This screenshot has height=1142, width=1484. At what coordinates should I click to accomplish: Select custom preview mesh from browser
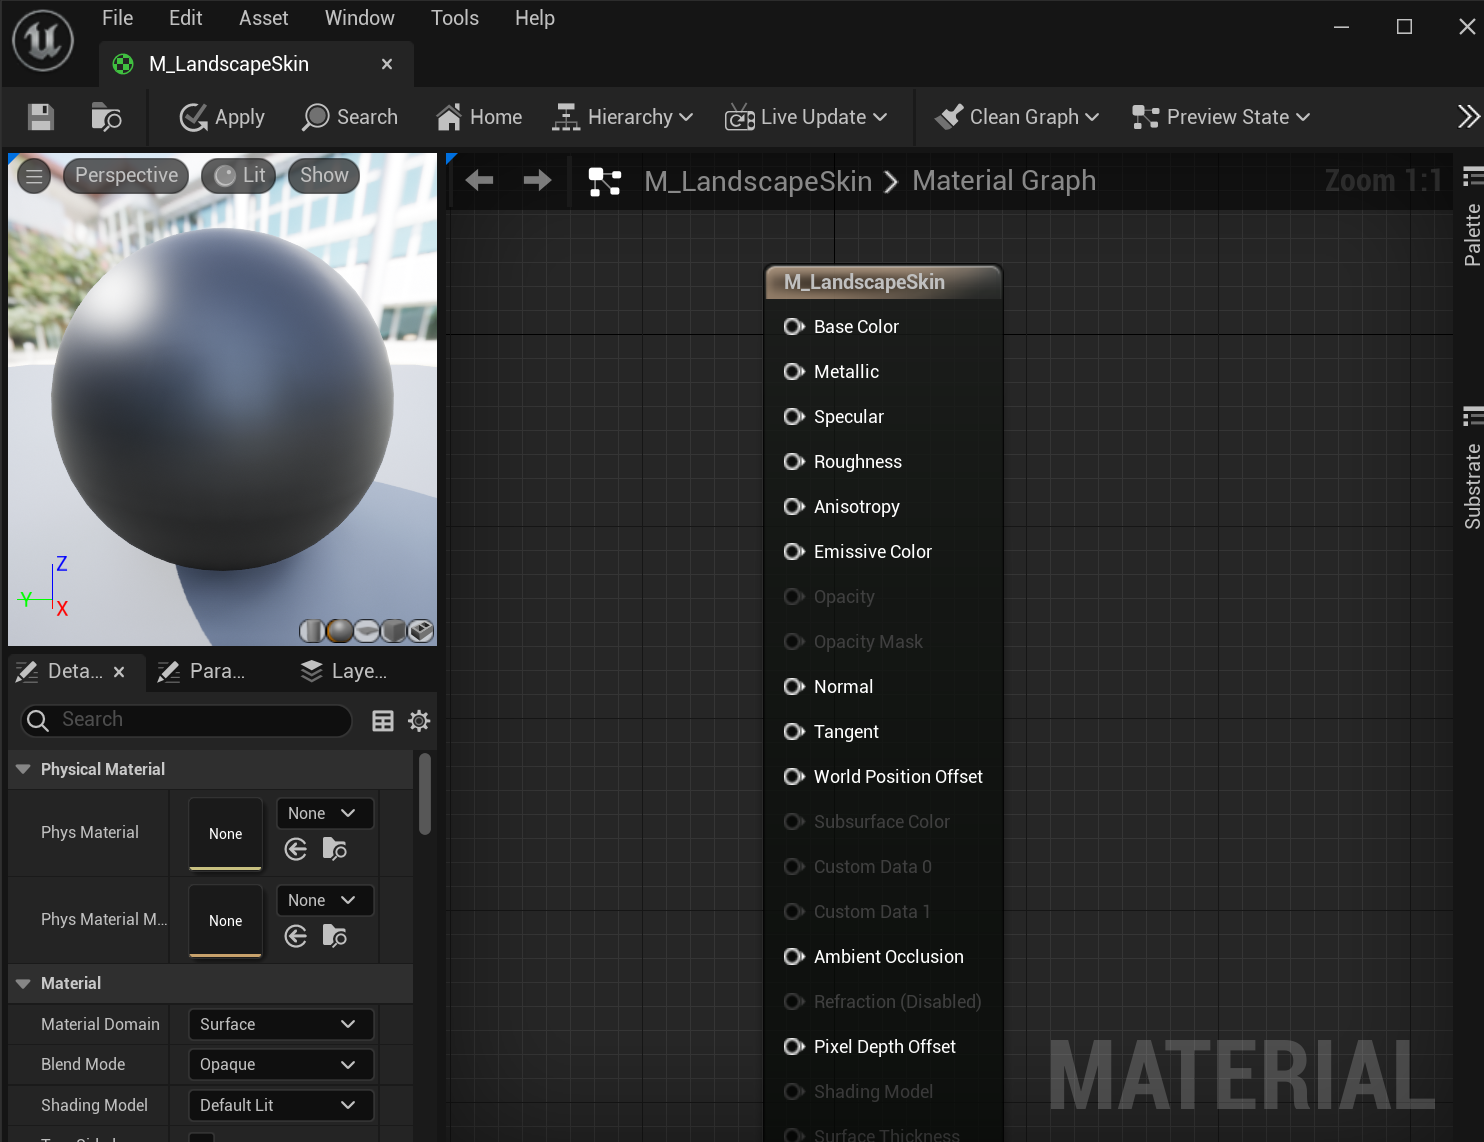420,631
